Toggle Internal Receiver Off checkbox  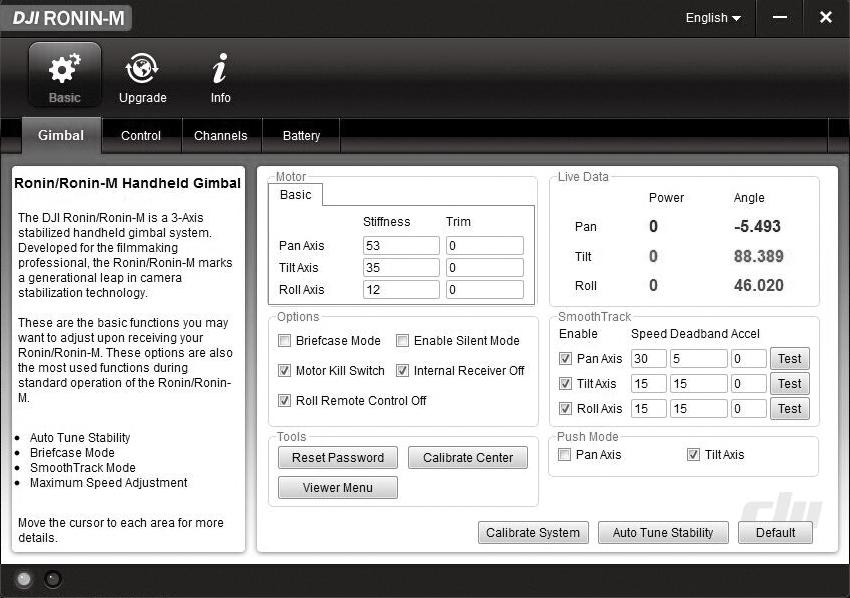pyautogui.click(x=402, y=371)
